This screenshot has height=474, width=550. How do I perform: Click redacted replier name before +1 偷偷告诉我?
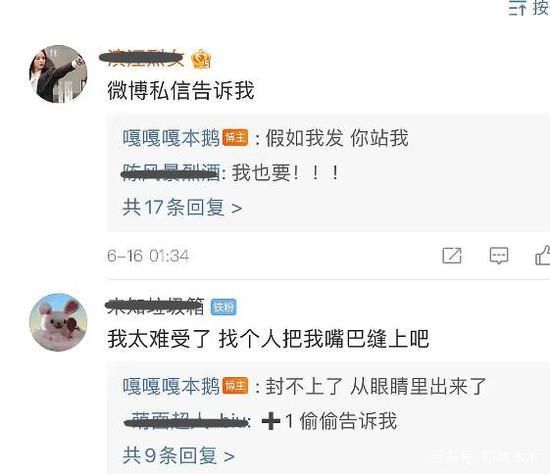(x=186, y=420)
